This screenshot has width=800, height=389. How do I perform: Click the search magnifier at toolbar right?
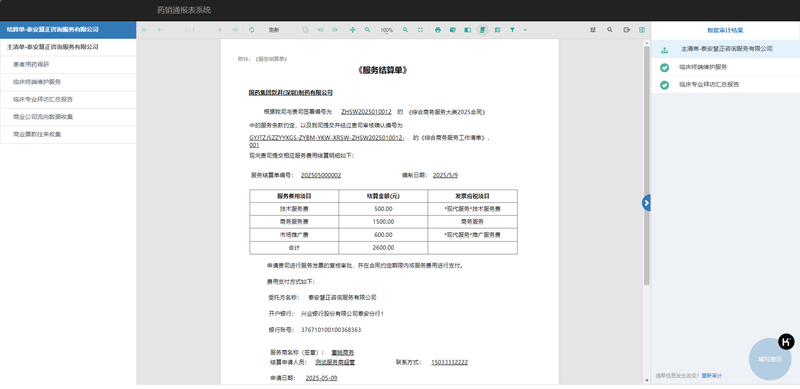(x=610, y=30)
